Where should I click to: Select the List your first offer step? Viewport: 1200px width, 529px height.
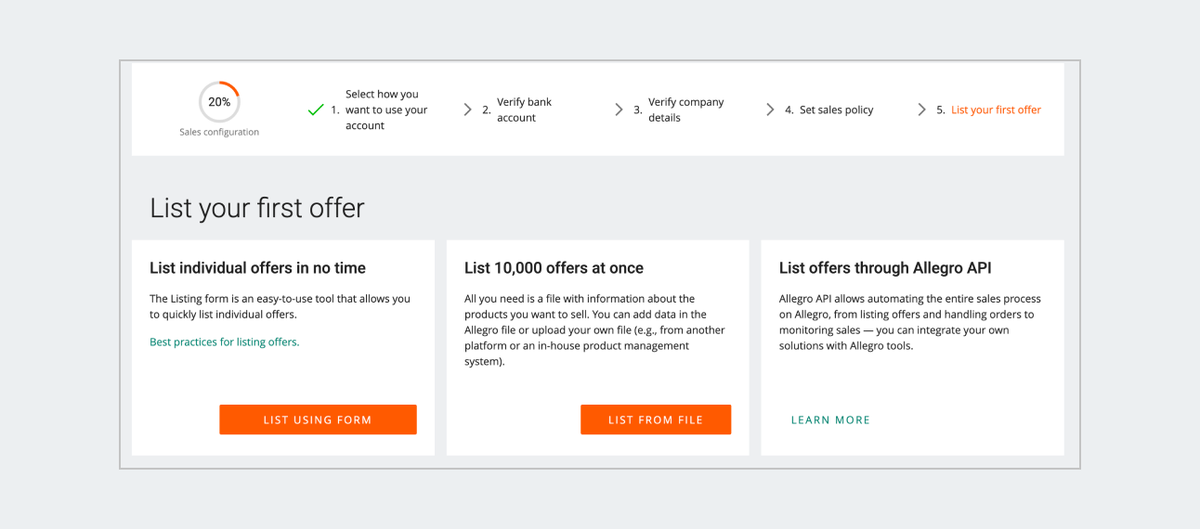(995, 110)
